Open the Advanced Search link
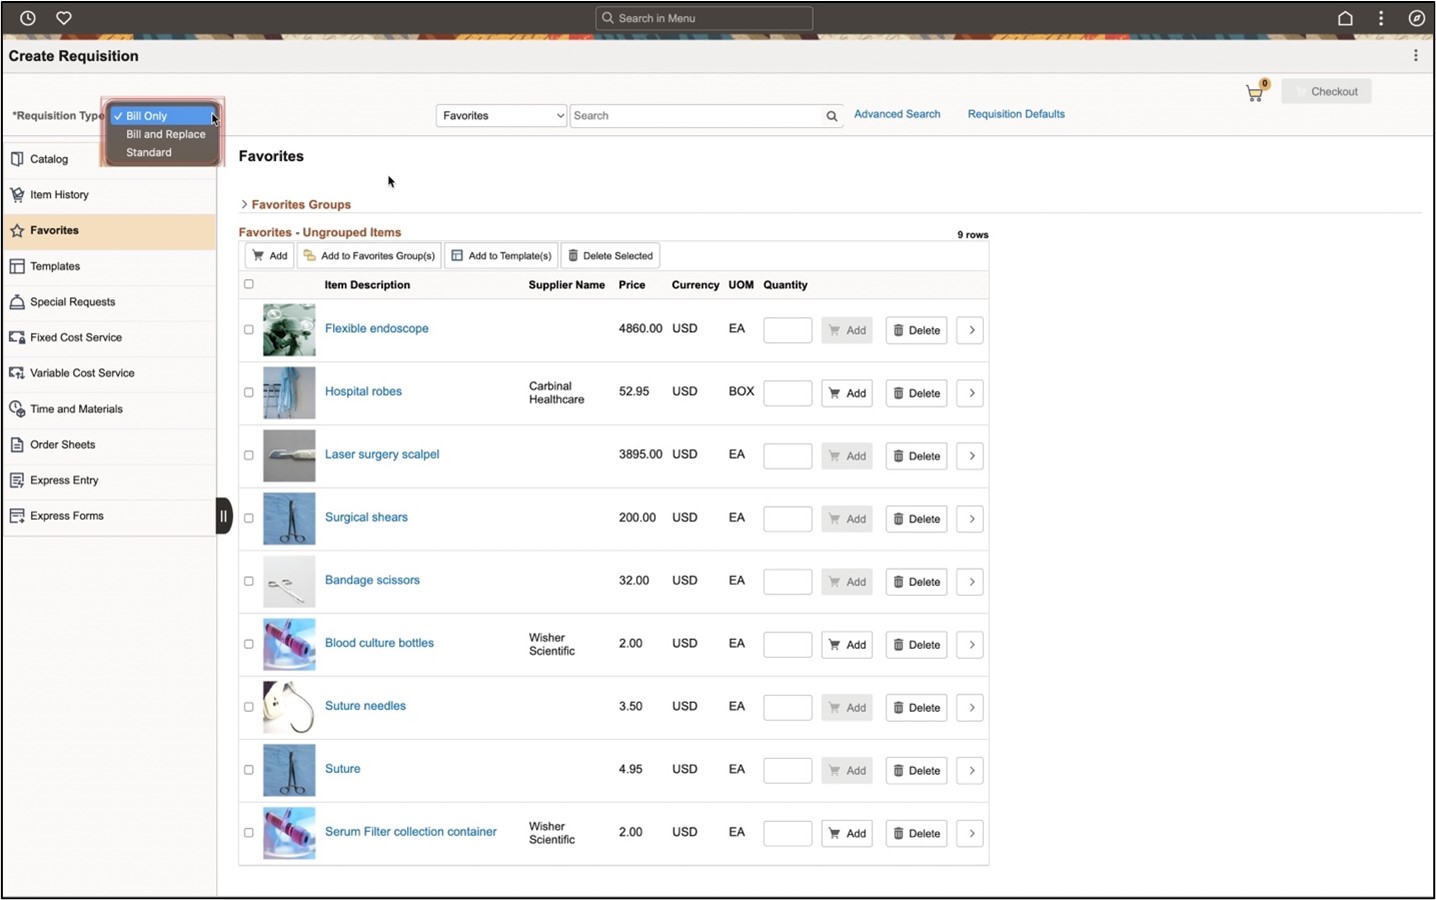This screenshot has width=1436, height=900. (897, 114)
